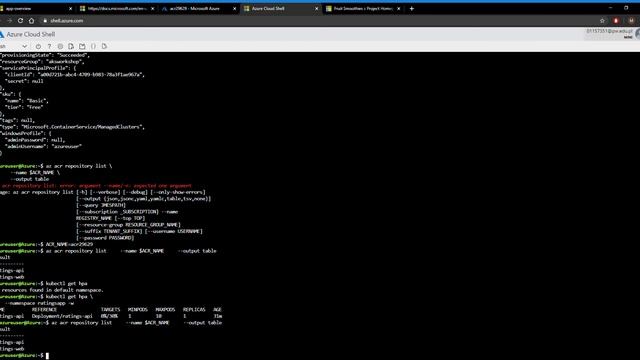
Task: Open a new browser tab
Action: pyautogui.click(x=411, y=9)
